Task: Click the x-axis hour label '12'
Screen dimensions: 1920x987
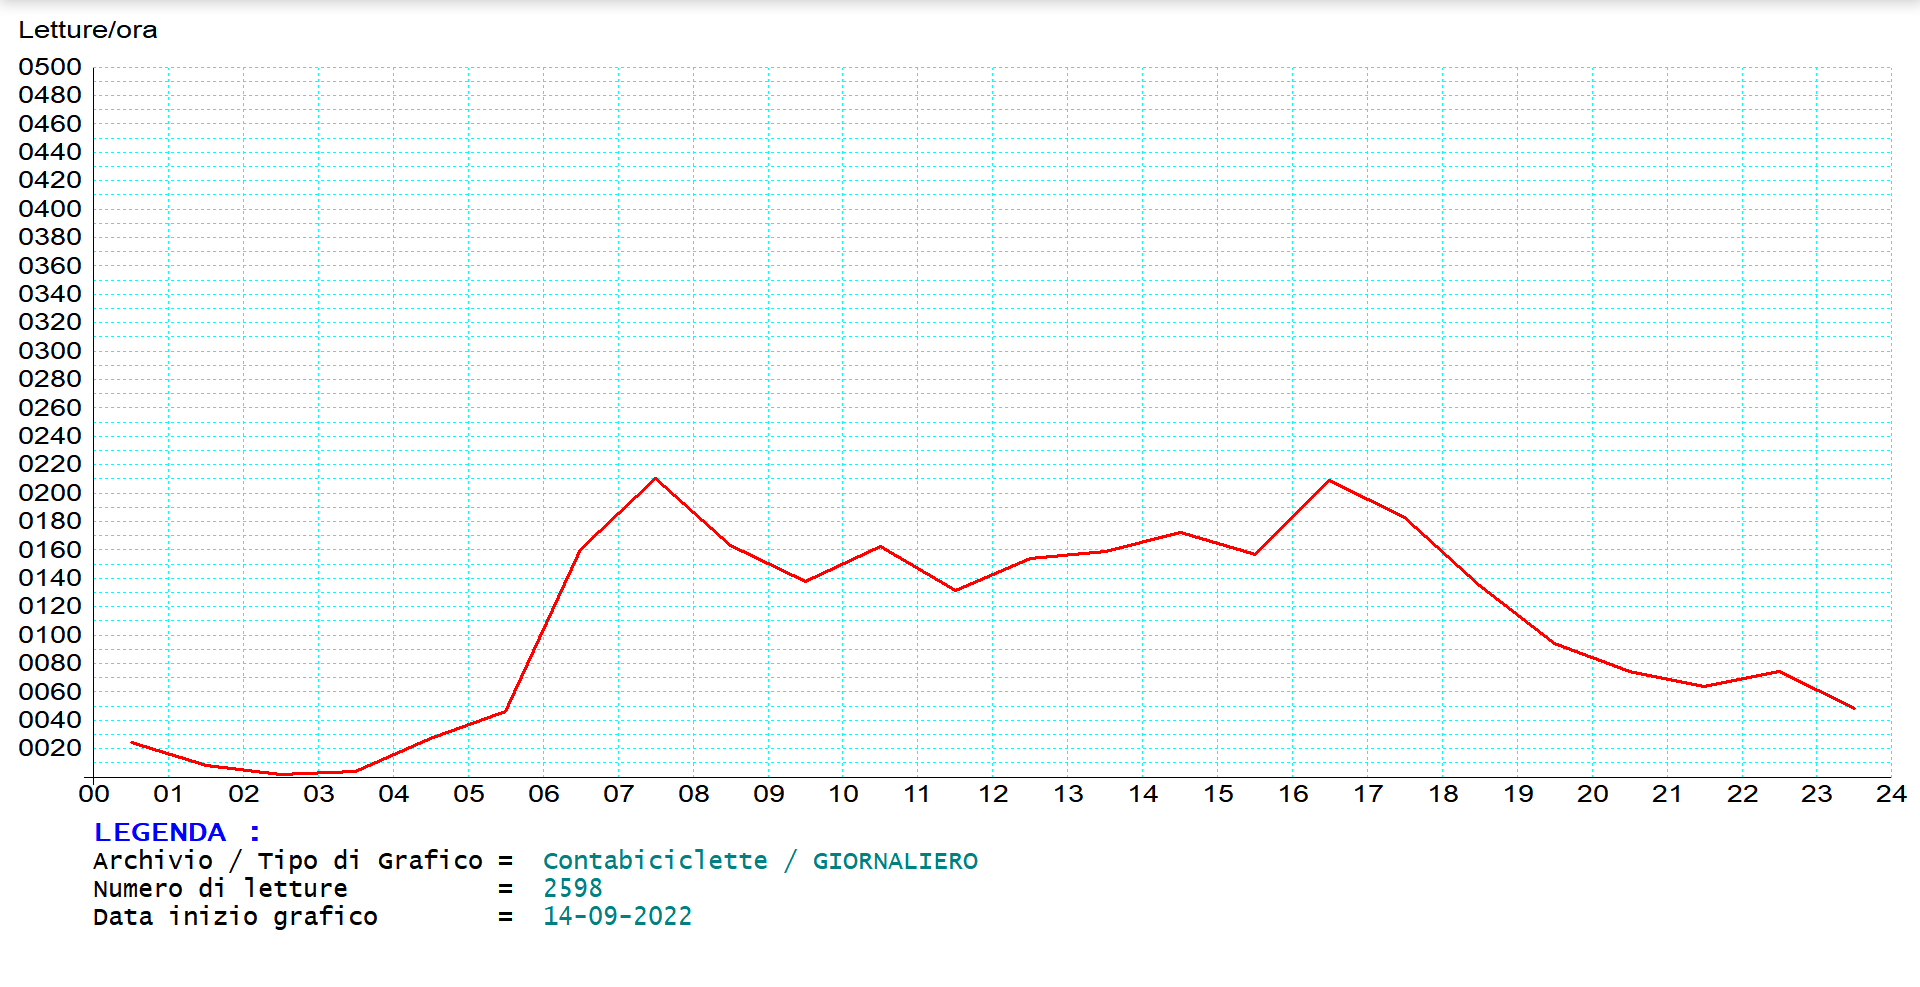Action: coord(993,794)
